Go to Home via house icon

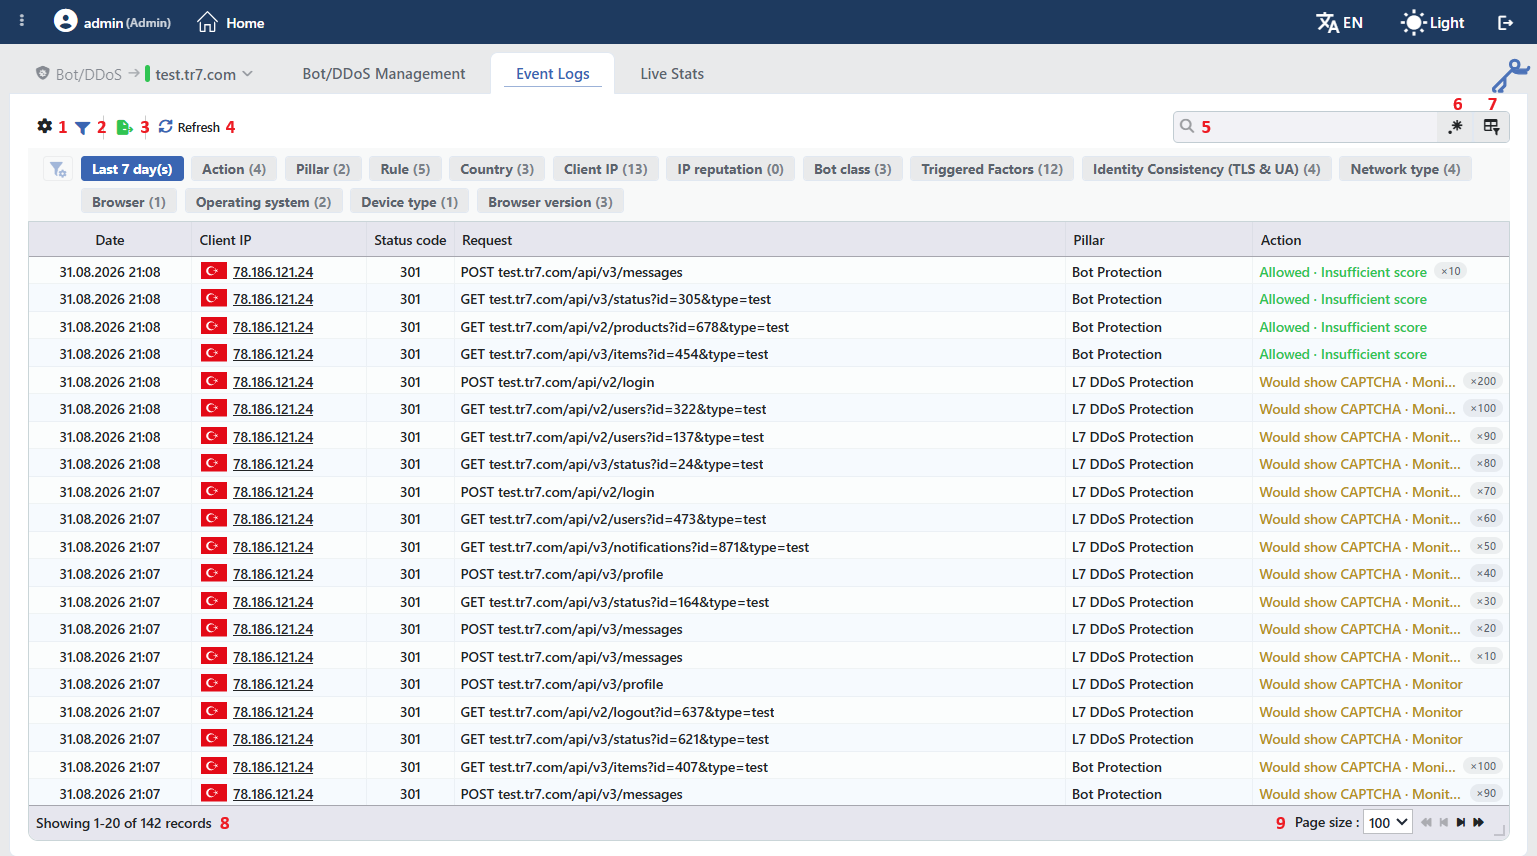pyautogui.click(x=207, y=22)
